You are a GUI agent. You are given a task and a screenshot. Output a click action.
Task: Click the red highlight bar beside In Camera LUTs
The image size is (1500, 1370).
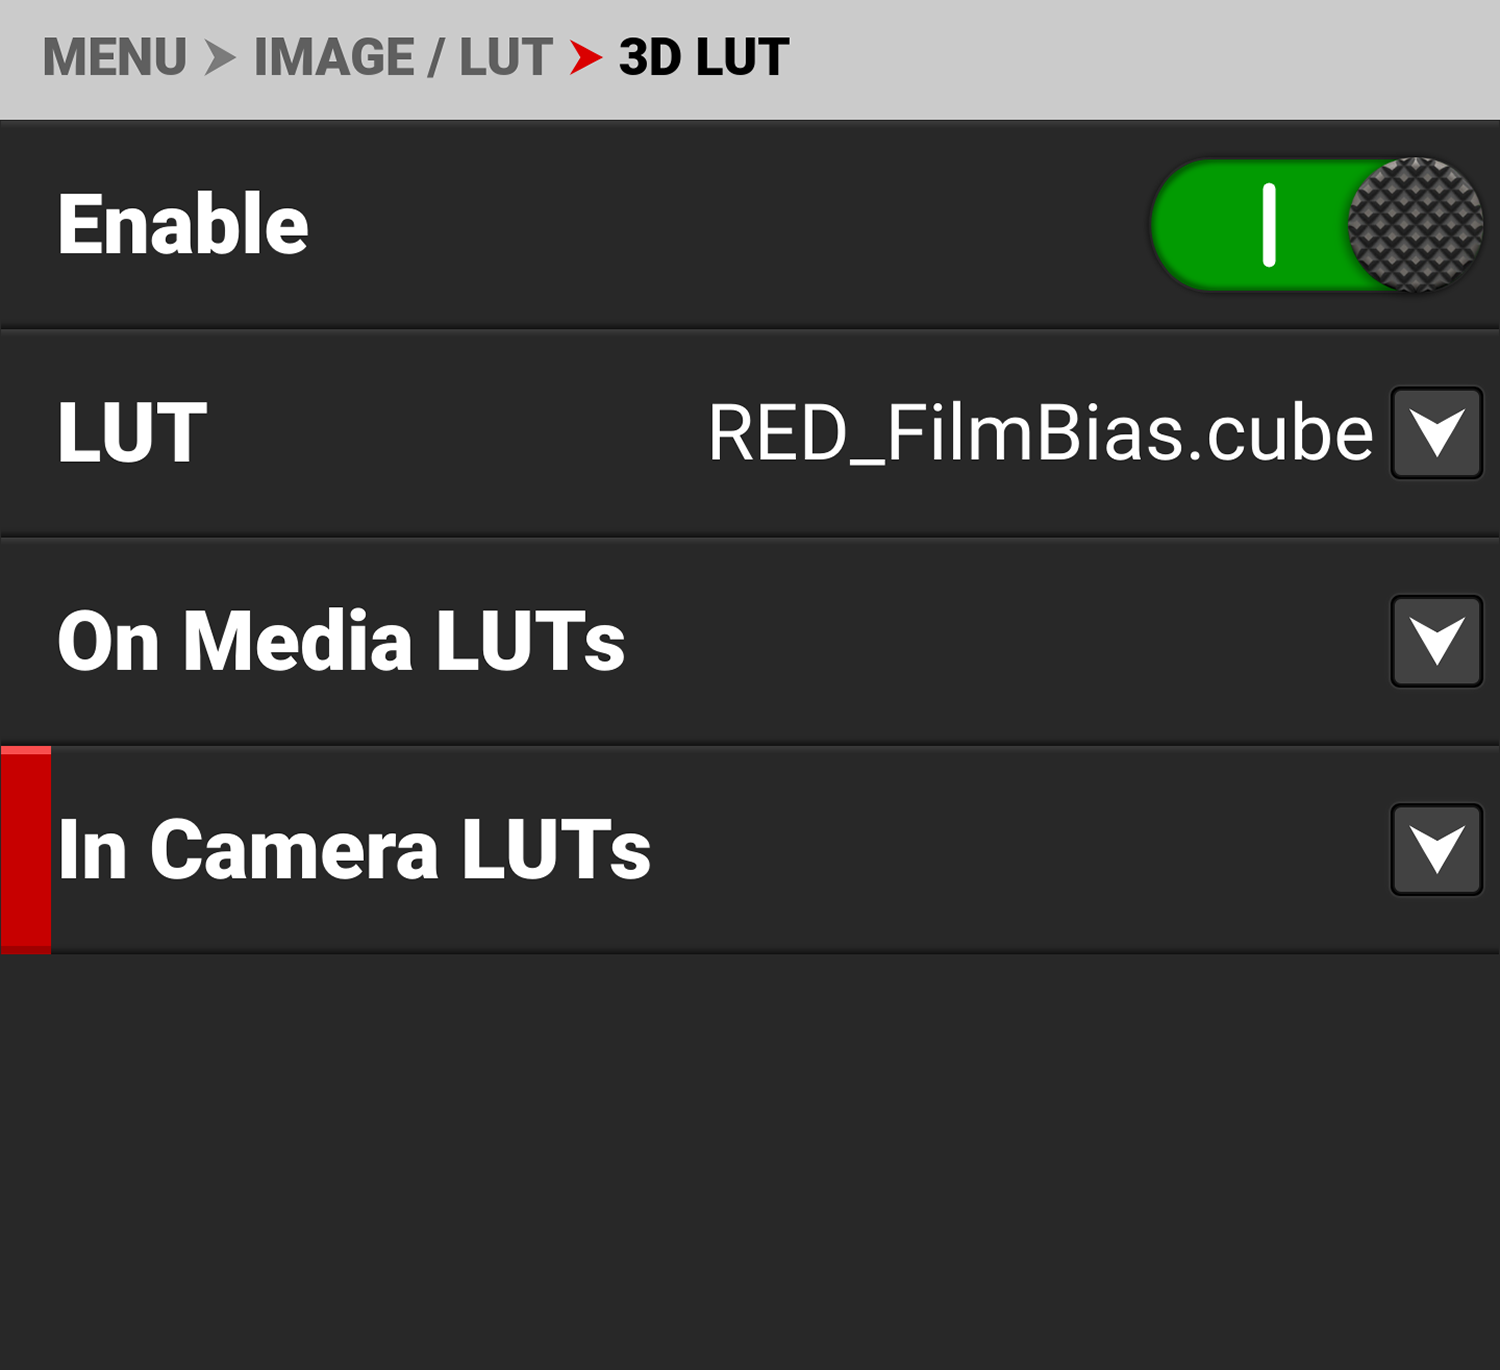coord(26,849)
